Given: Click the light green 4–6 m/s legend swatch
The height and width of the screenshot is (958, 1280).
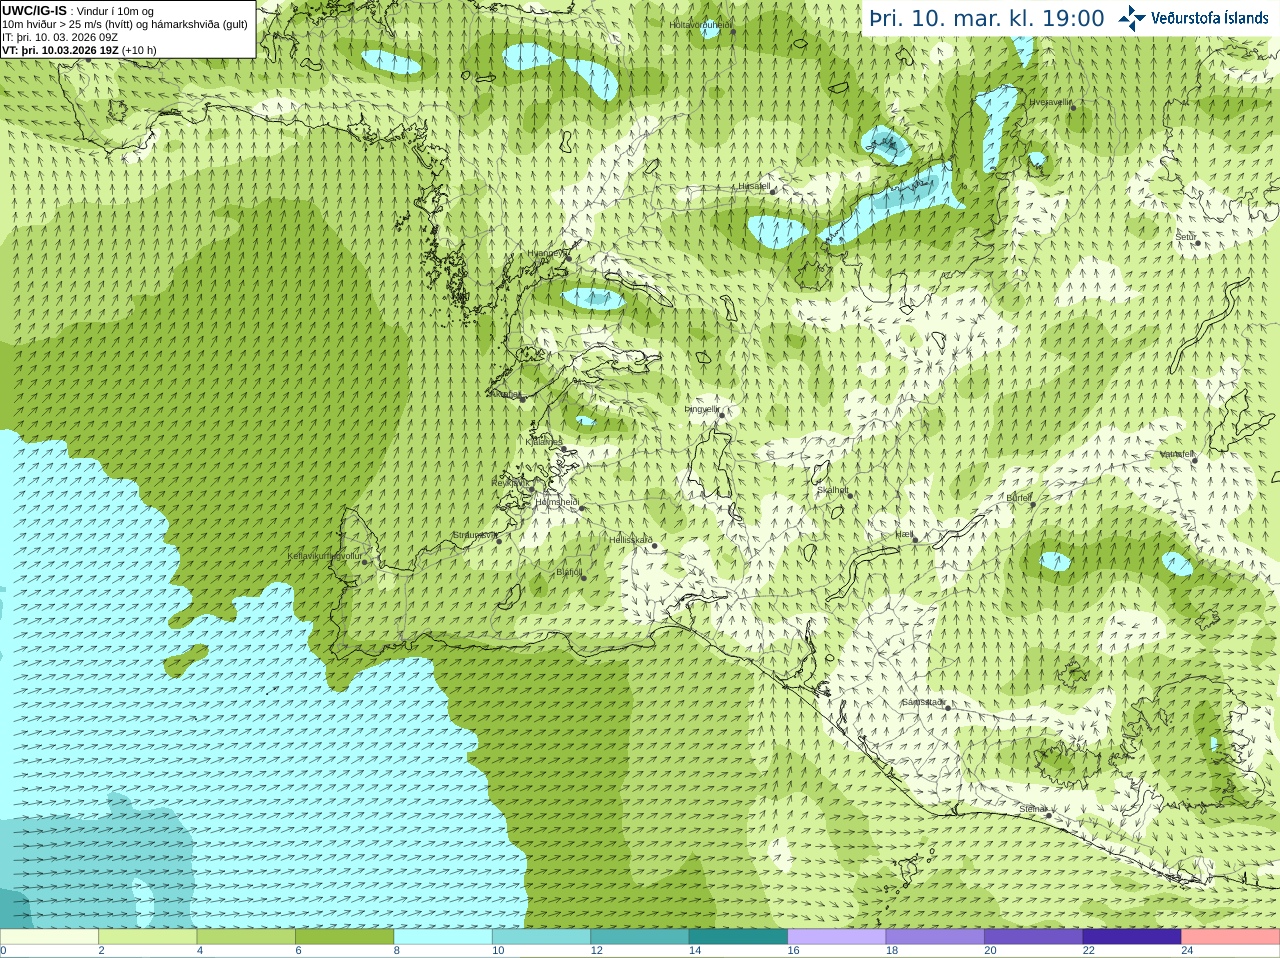Looking at the screenshot, I should [x=246, y=937].
